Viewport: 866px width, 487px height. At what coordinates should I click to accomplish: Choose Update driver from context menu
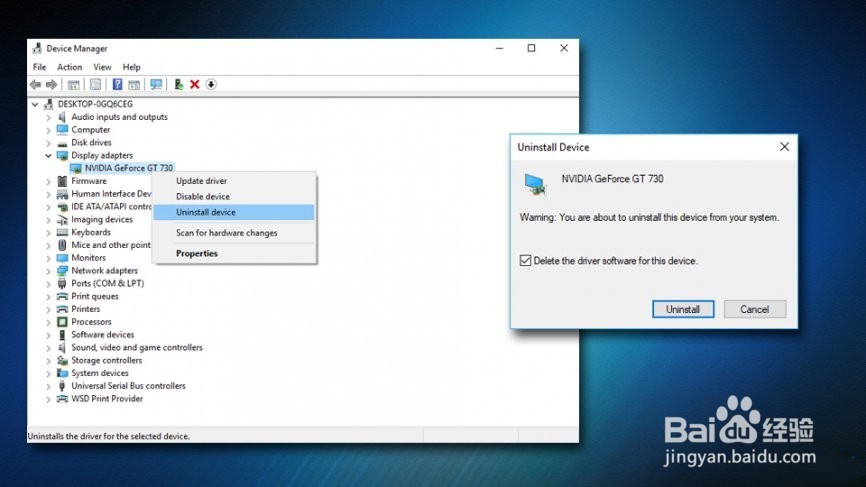point(234,181)
